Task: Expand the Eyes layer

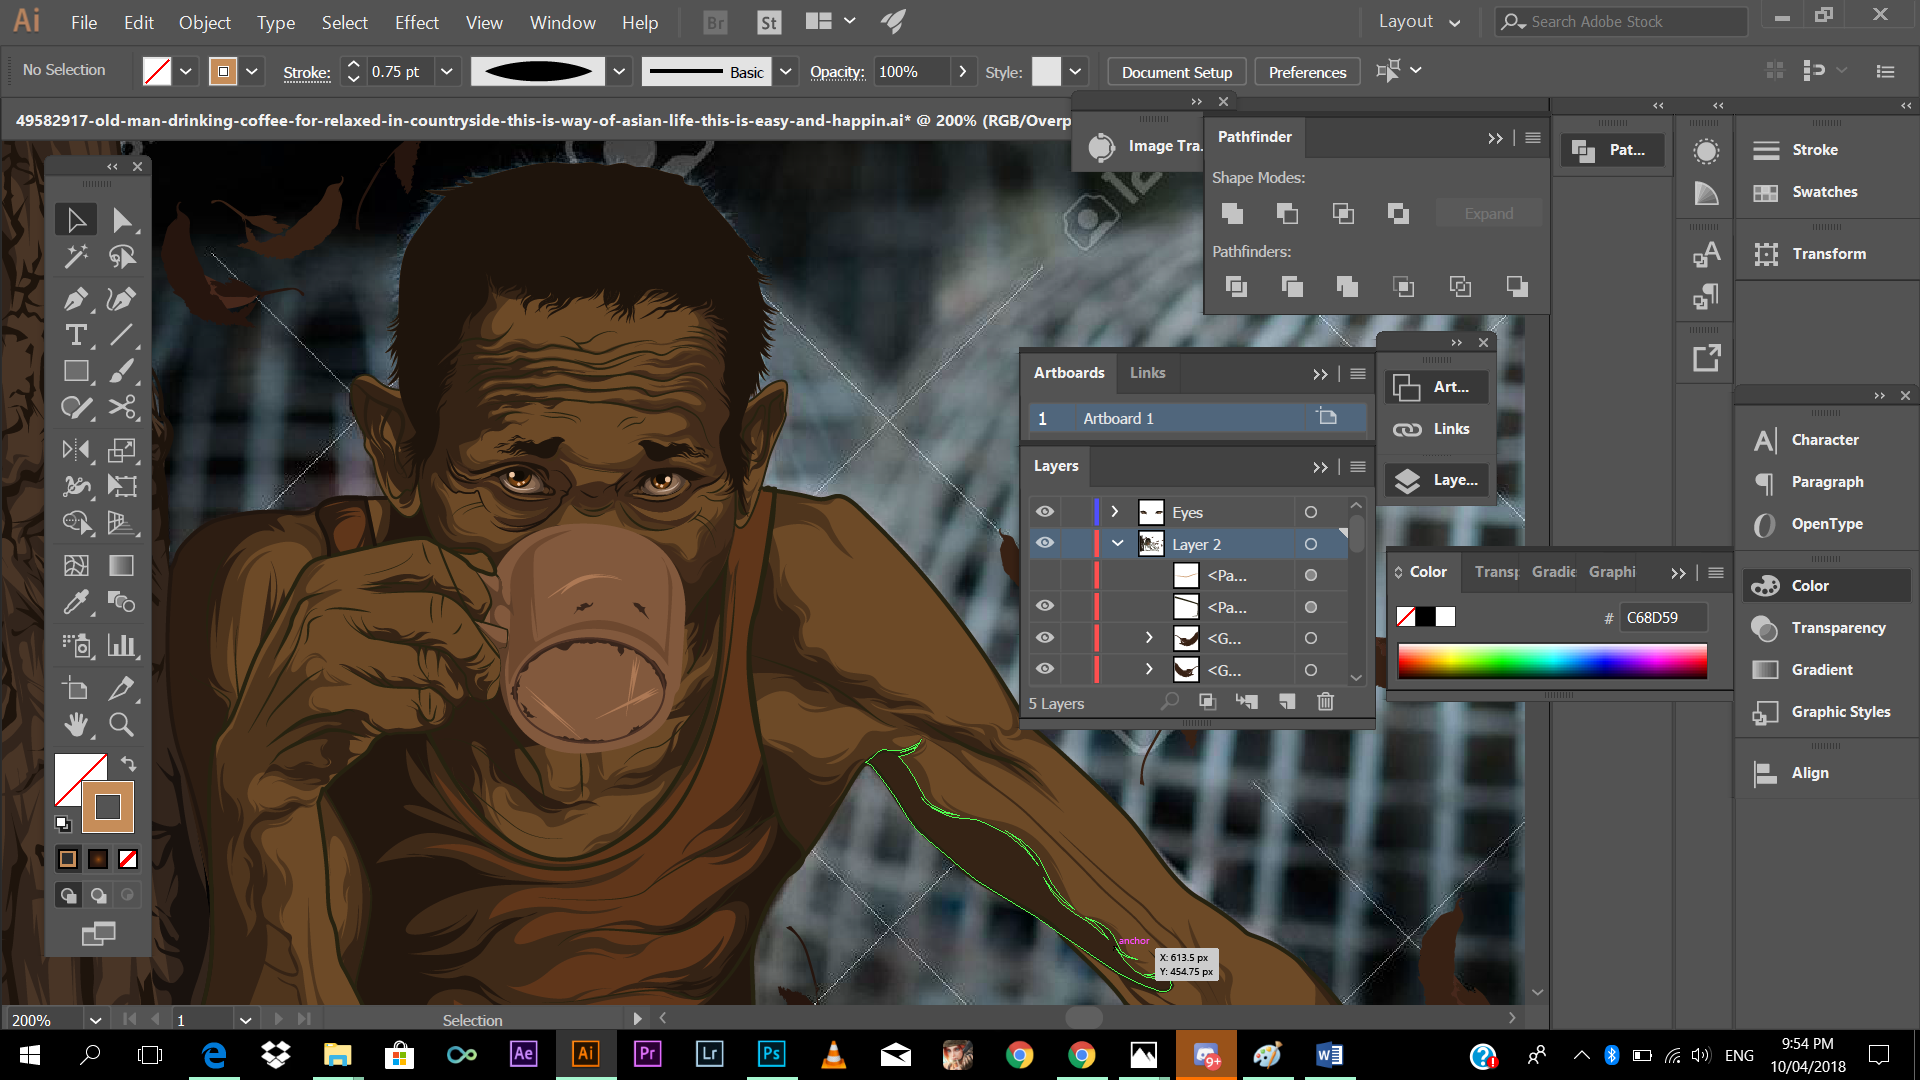Action: [1115, 512]
